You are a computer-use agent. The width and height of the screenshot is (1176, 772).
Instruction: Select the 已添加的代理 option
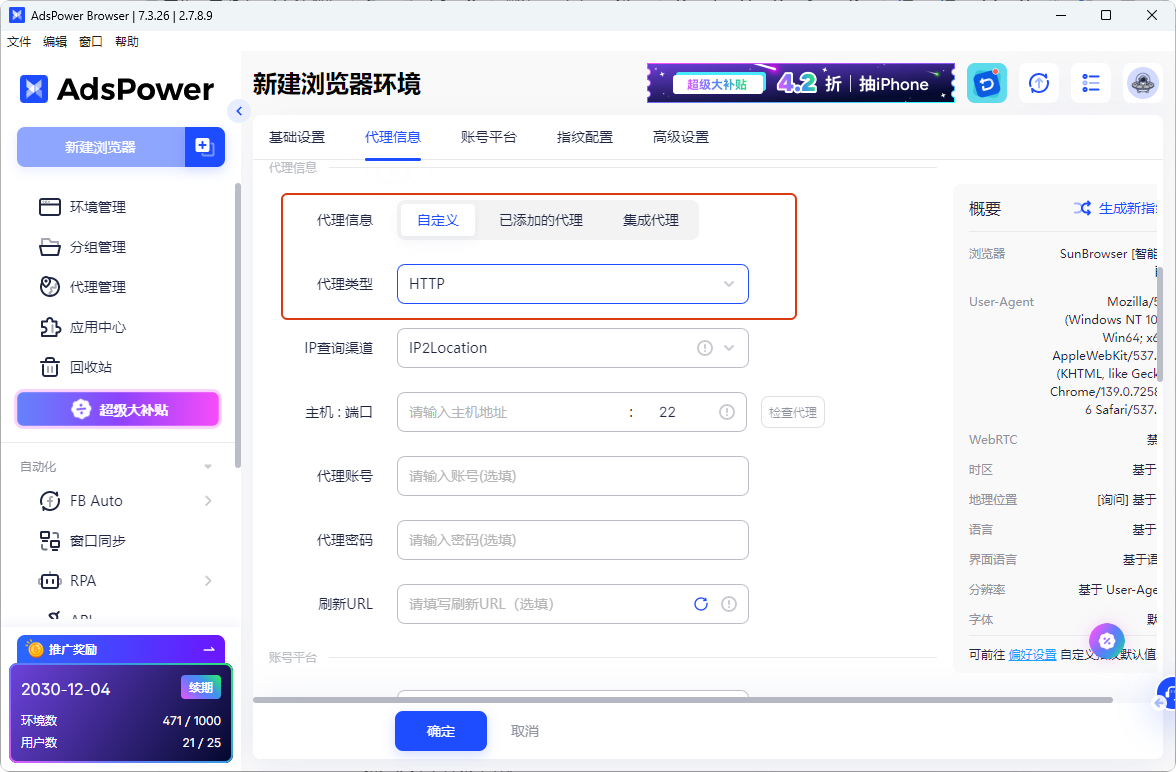541,220
